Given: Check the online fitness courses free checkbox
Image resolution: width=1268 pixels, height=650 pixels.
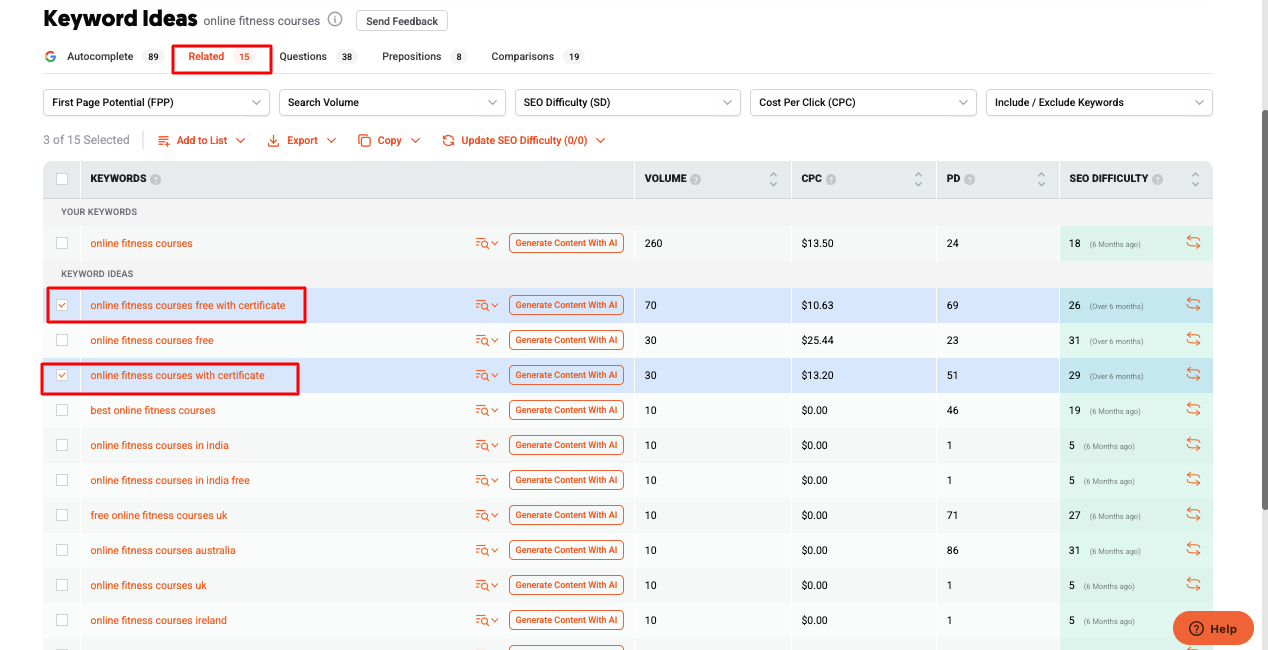Looking at the screenshot, I should (x=62, y=340).
